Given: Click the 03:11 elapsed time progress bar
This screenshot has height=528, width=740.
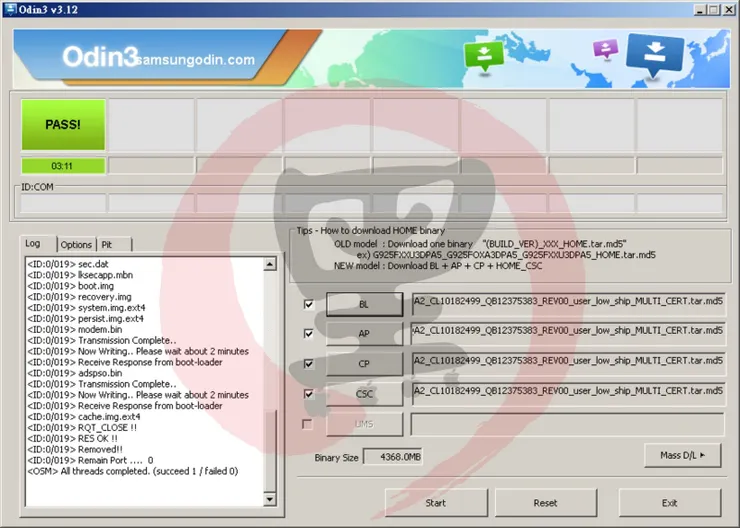Looking at the screenshot, I should tap(63, 166).
